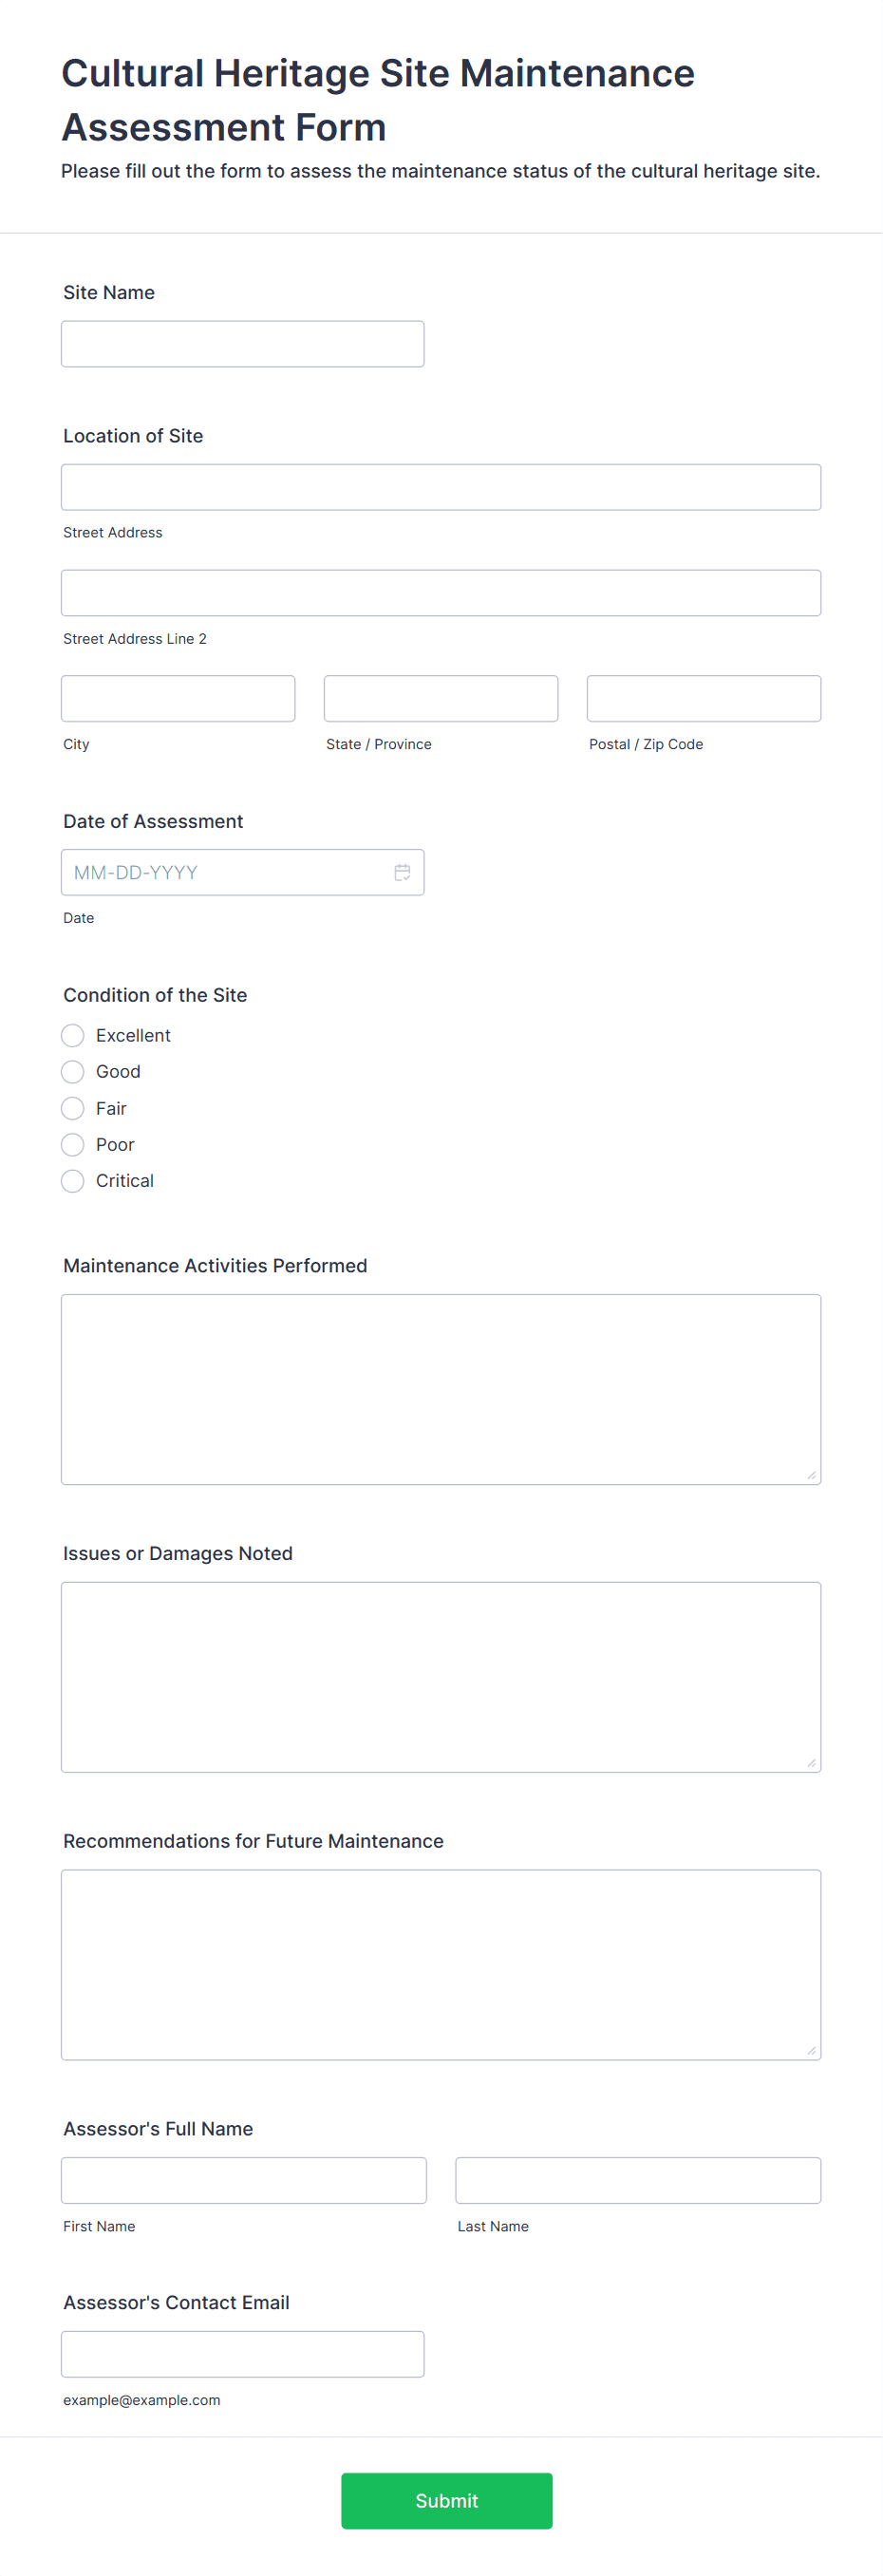Pick the Critical condition option
Screen dimensions: 883x2576
tap(73, 1180)
